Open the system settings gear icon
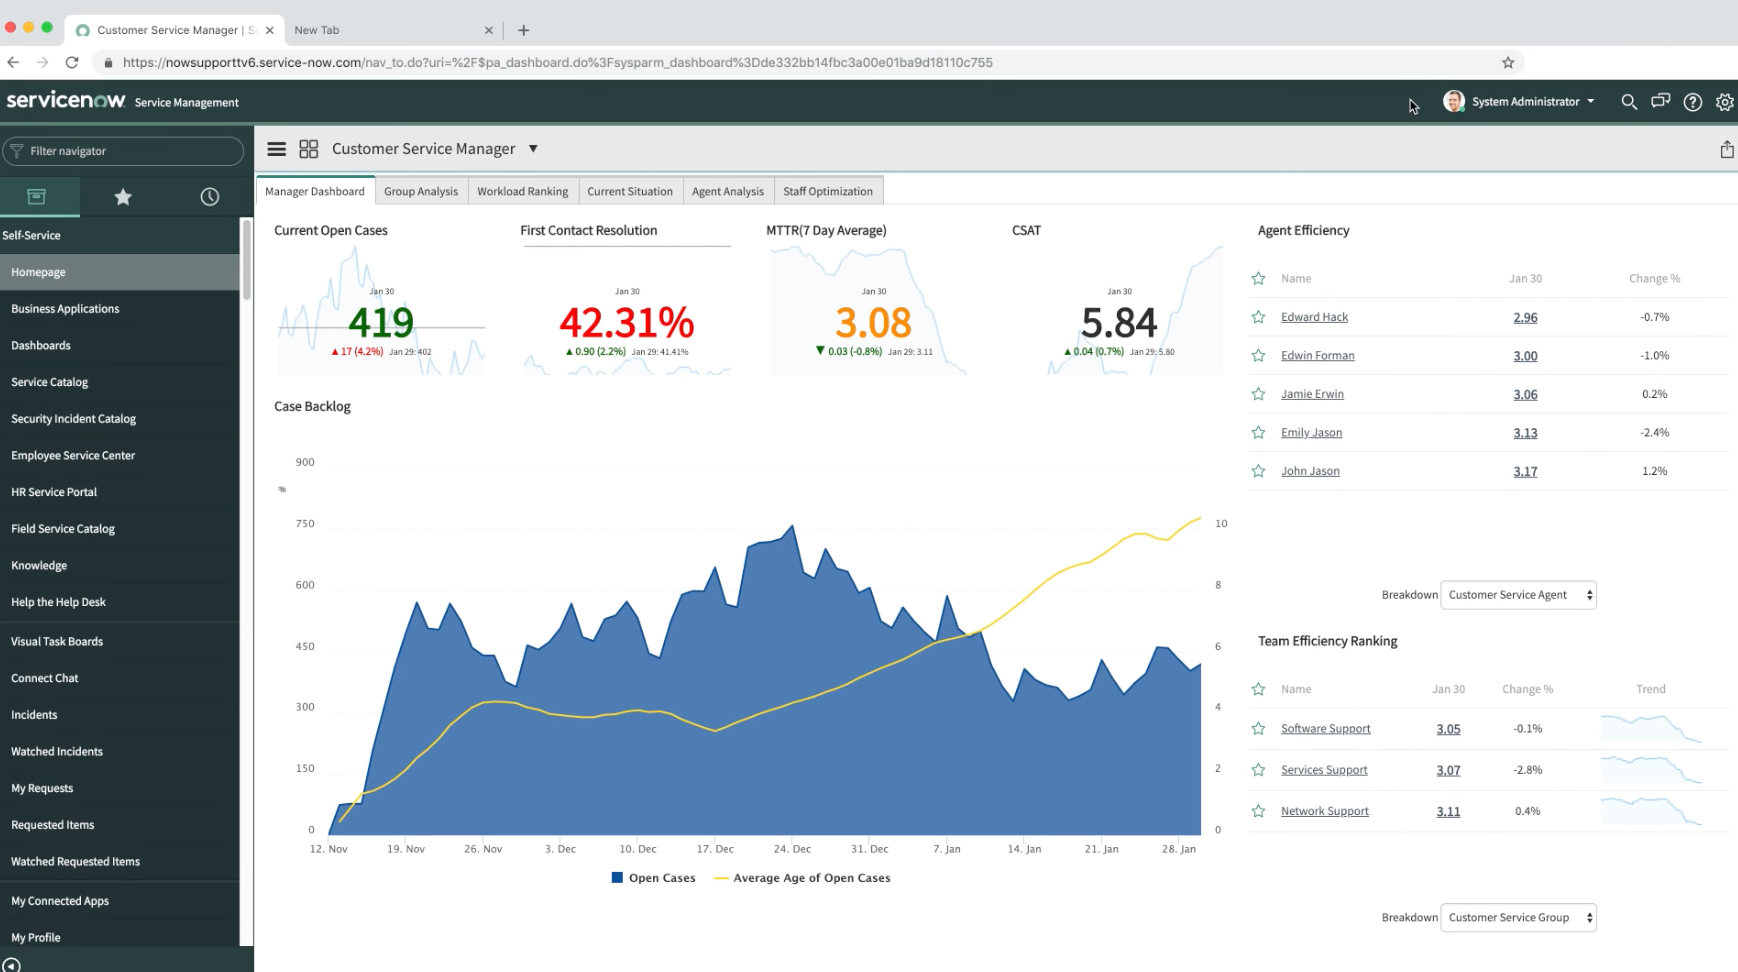 click(x=1724, y=102)
